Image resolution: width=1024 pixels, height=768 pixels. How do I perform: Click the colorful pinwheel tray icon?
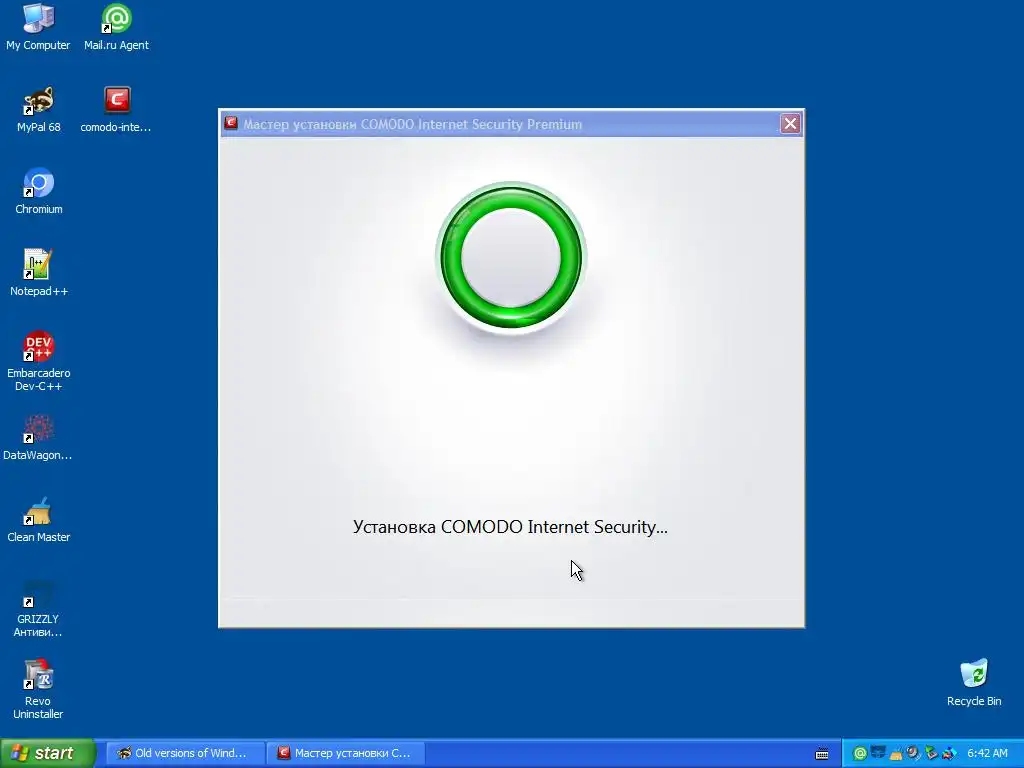[x=949, y=754]
